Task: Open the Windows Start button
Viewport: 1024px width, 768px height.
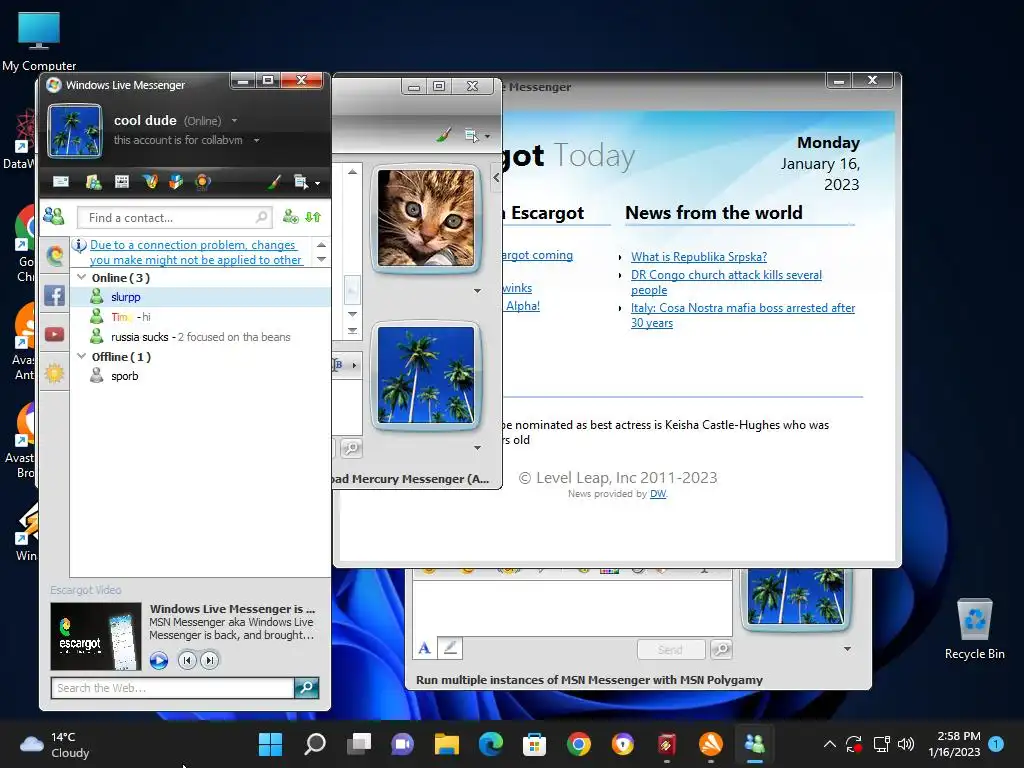Action: point(270,744)
